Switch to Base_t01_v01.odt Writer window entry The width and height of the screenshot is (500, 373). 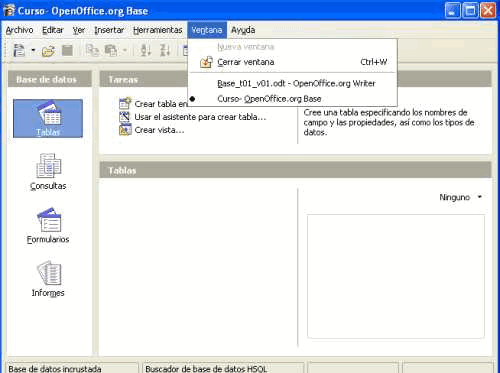(293, 83)
